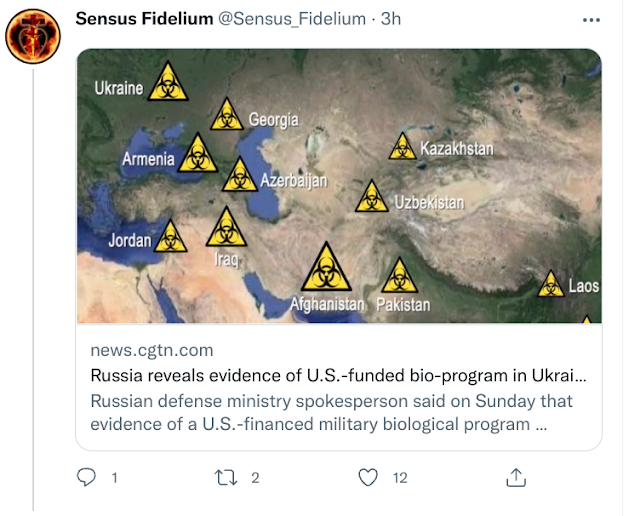Screen dimensions: 640x516
Task: Click the reply speech bubble icon
Action: (x=86, y=477)
